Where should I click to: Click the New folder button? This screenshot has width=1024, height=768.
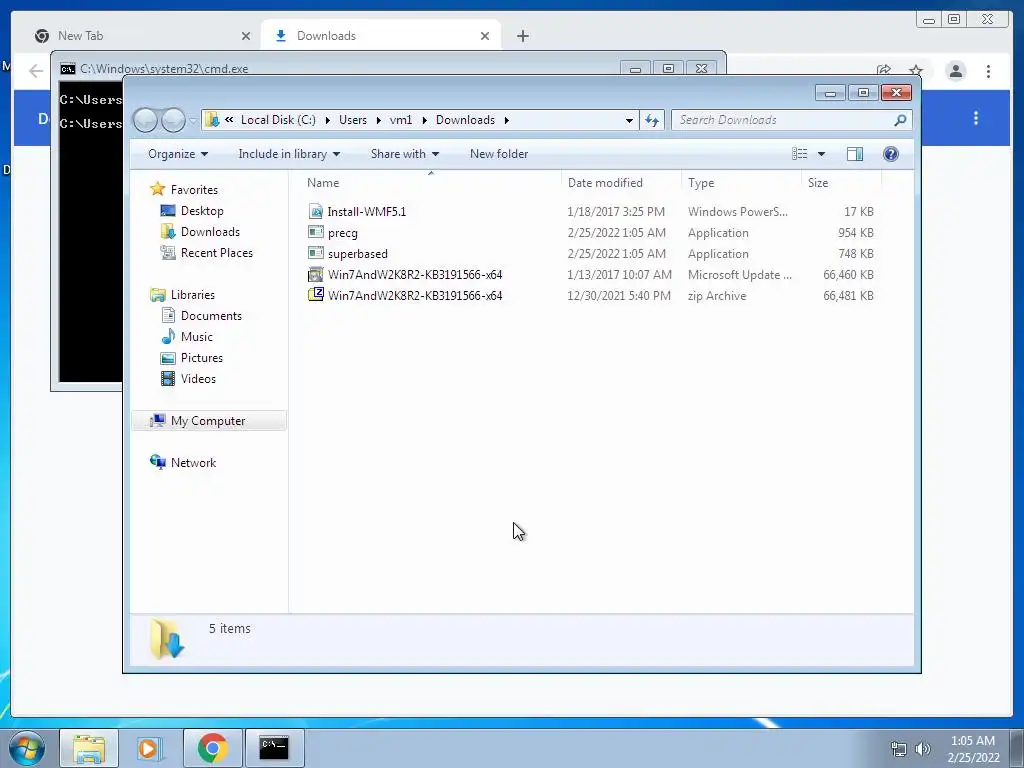(x=499, y=153)
